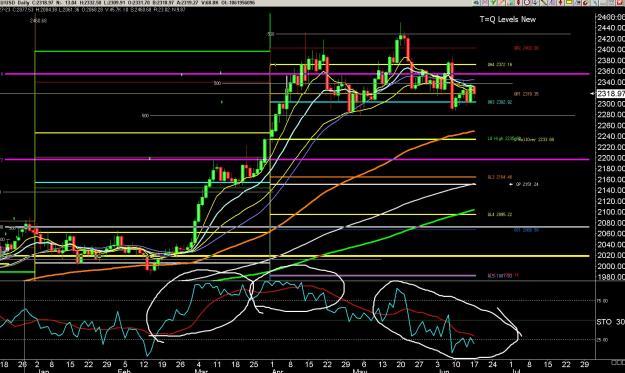The width and height of the screenshot is (625, 373).
Task: Click date label 17 on the time axis
Action: (474, 364)
